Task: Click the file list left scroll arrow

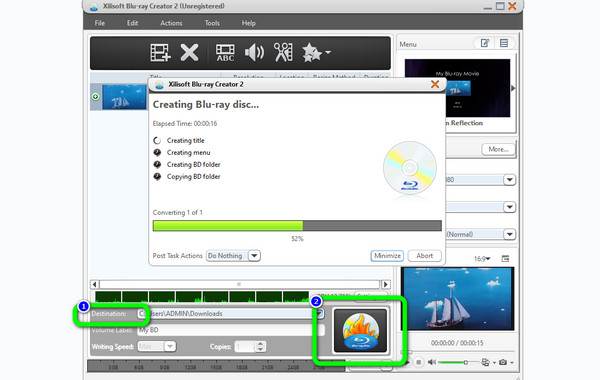Action: point(95,284)
